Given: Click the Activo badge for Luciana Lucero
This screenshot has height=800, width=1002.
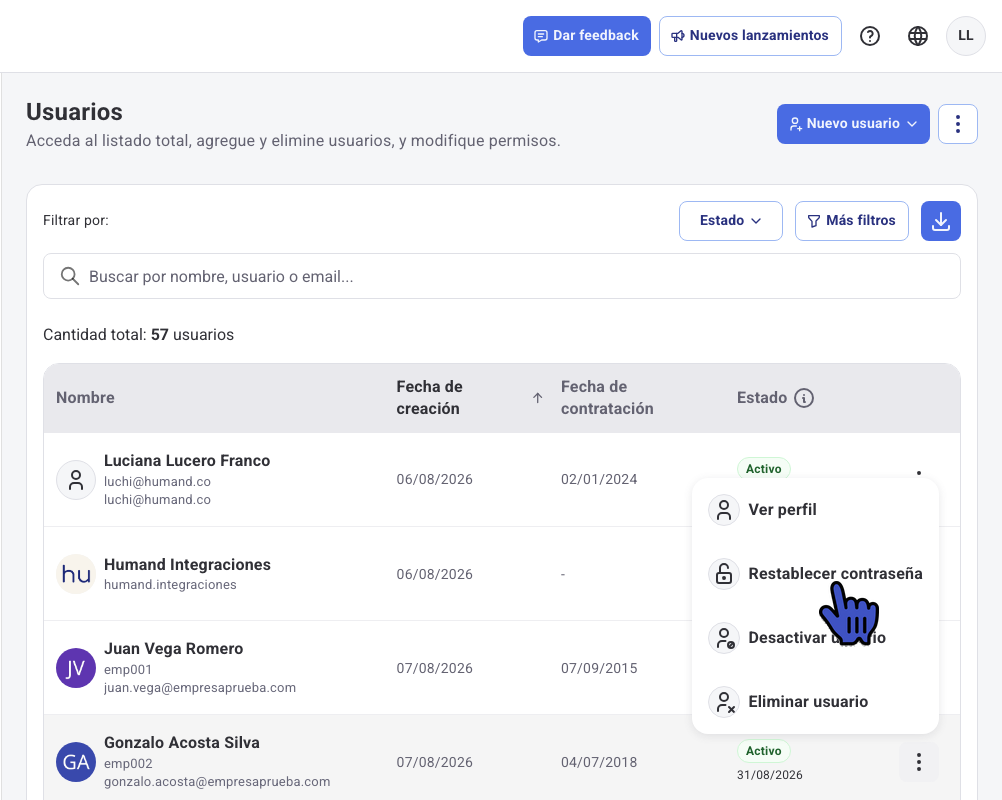Looking at the screenshot, I should click(764, 468).
